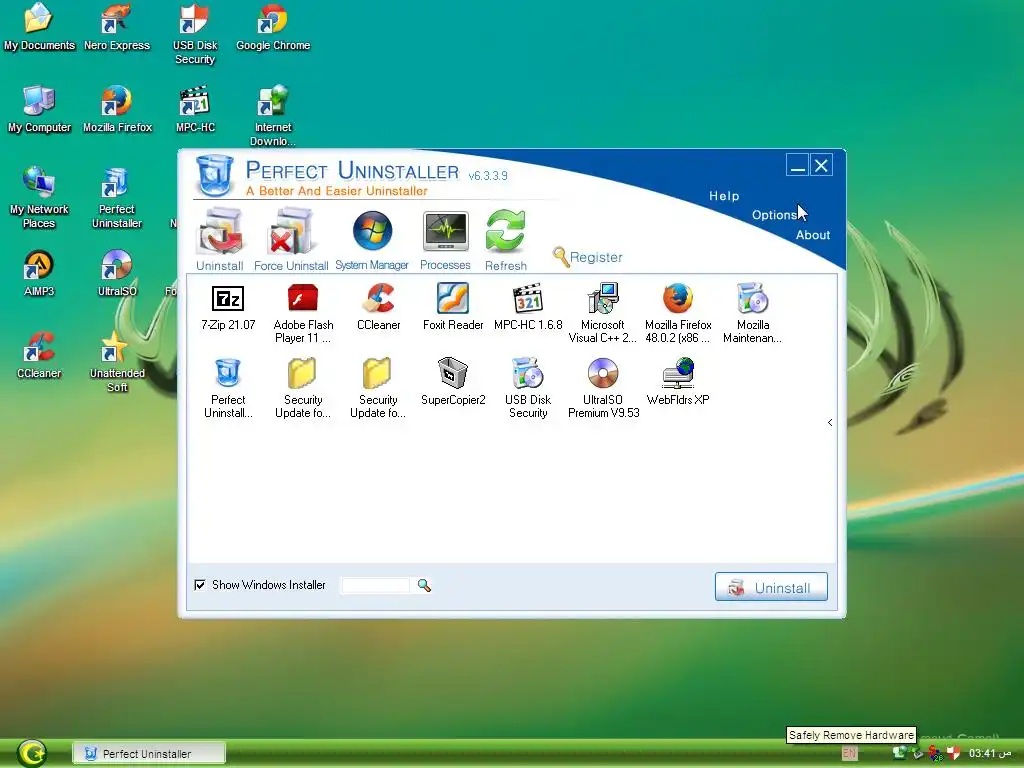Viewport: 1024px width, 768px height.
Task: Click the Start button
Action: (32, 753)
